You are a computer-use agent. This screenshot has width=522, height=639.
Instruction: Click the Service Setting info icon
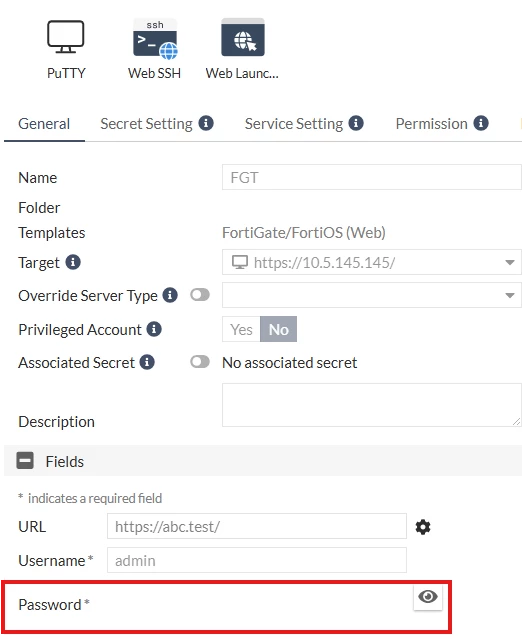[356, 123]
